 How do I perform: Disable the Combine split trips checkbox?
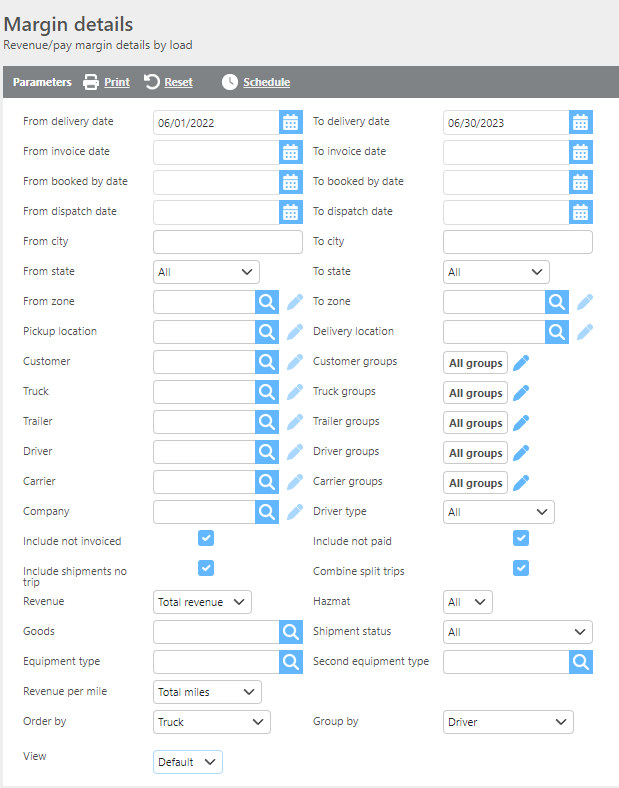tap(521, 568)
